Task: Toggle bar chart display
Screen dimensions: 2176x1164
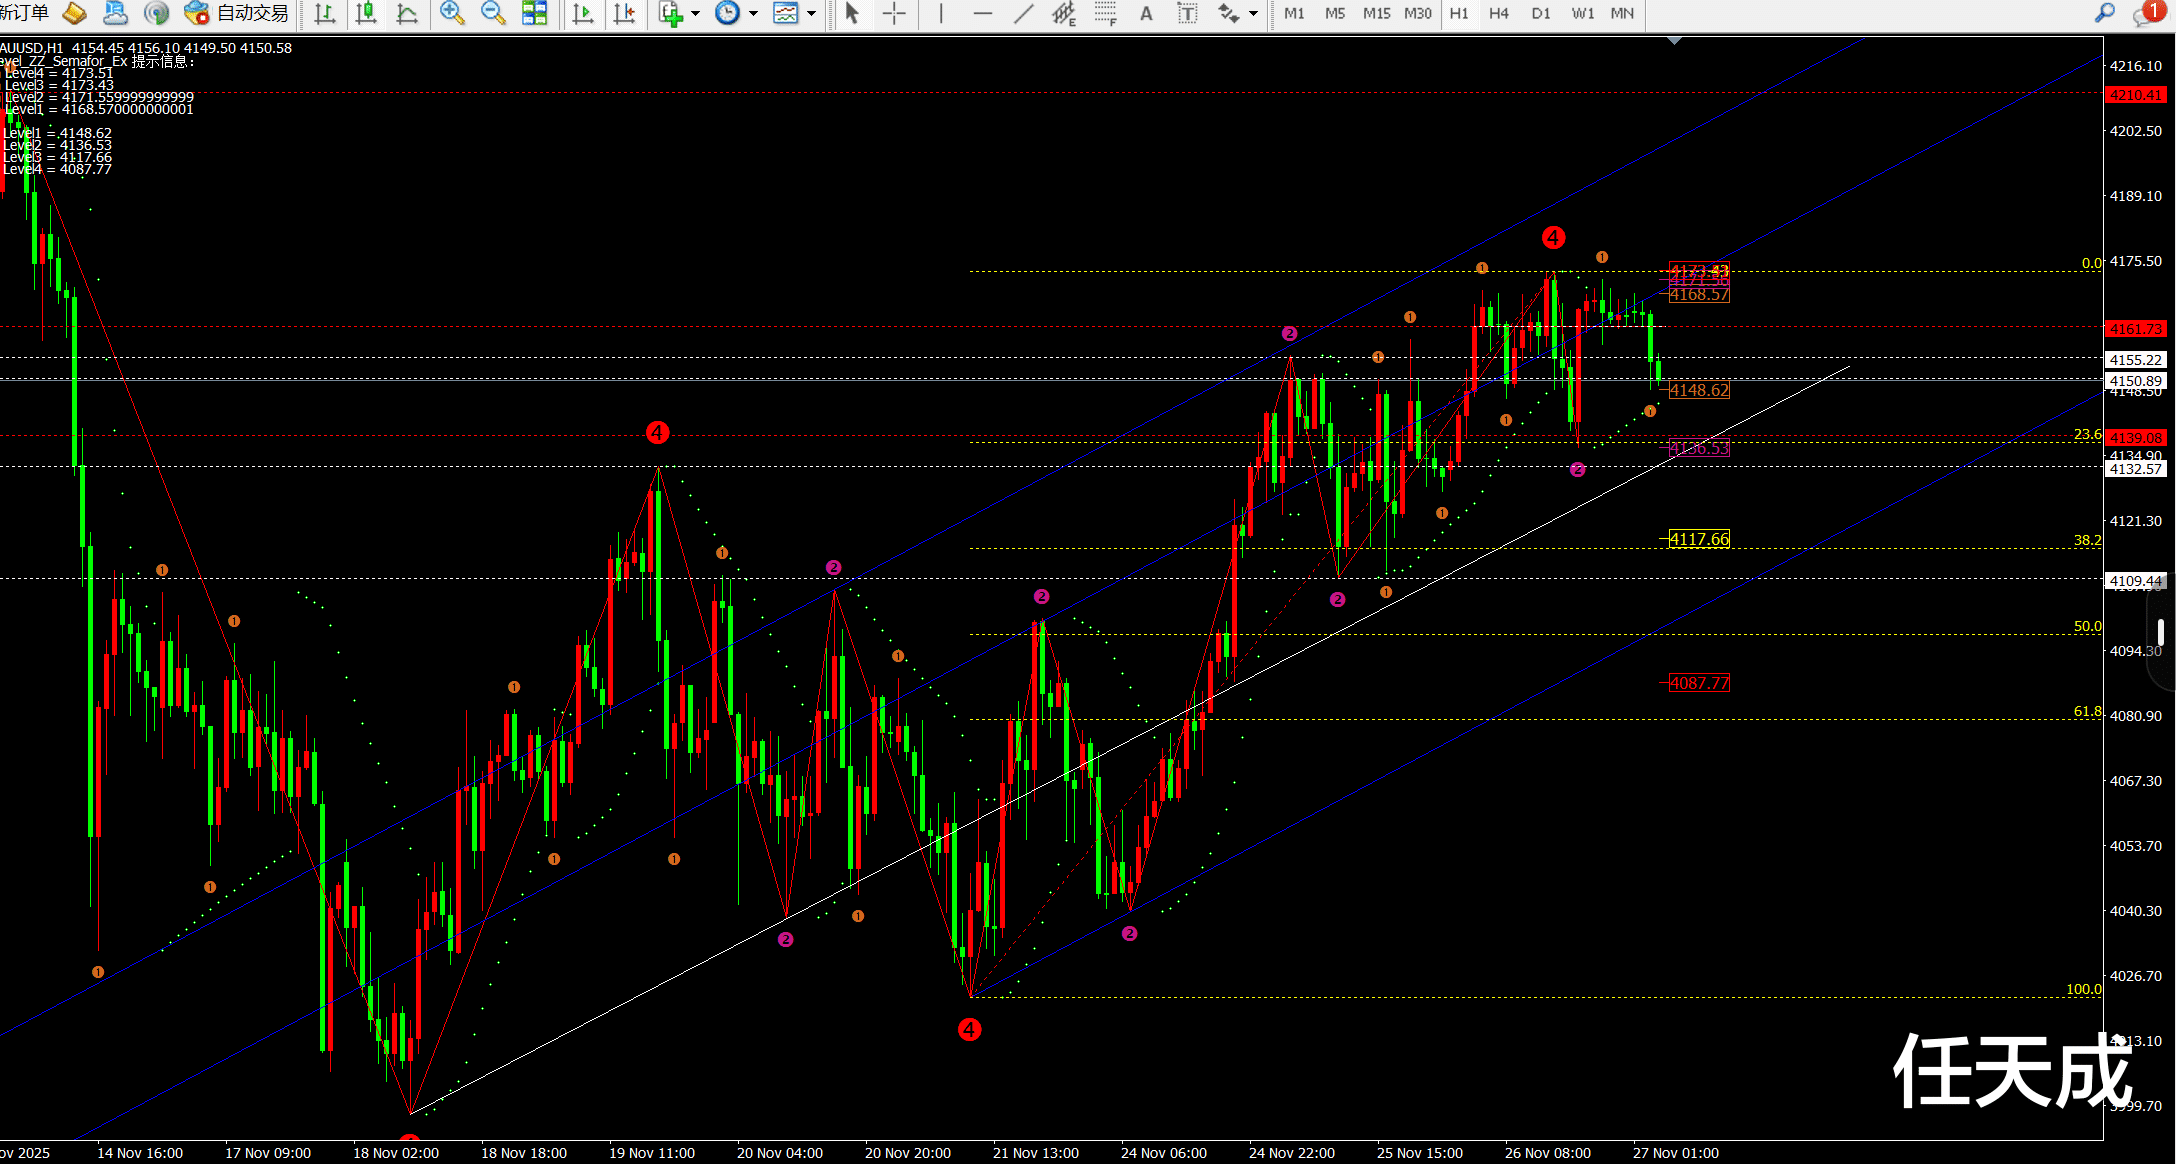Action: pos(324,13)
